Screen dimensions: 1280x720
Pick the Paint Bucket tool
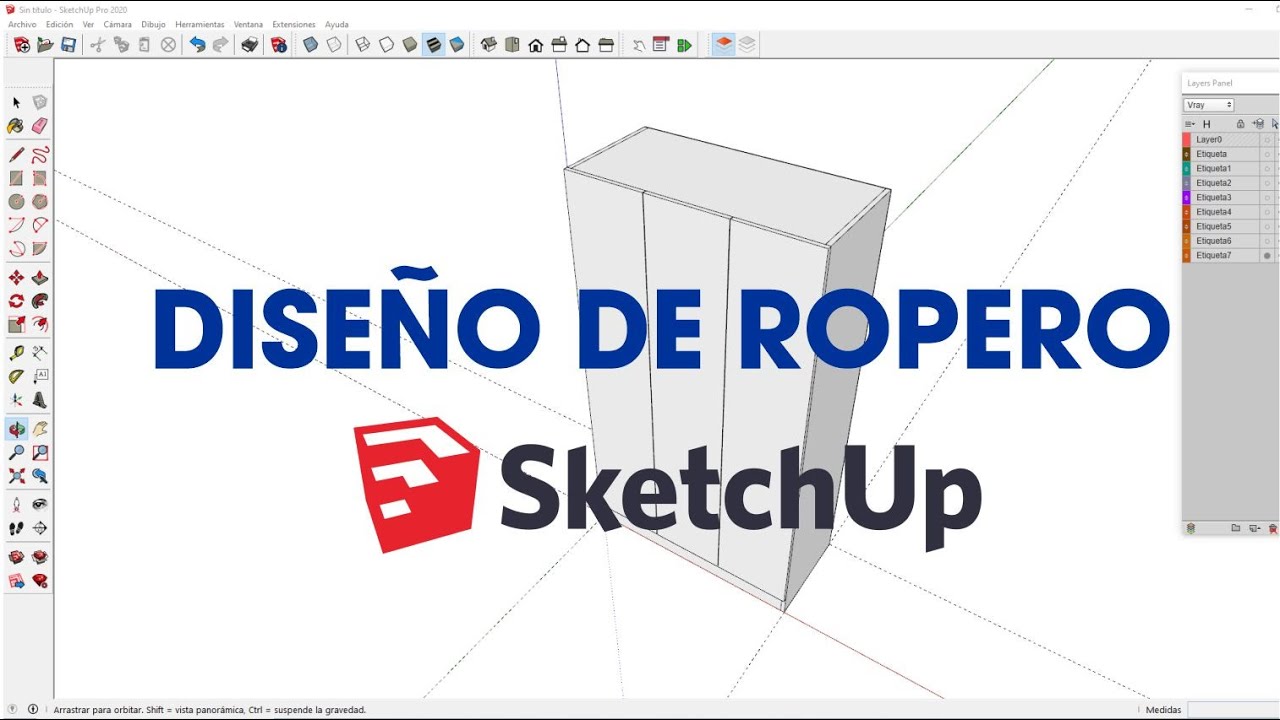[x=16, y=126]
